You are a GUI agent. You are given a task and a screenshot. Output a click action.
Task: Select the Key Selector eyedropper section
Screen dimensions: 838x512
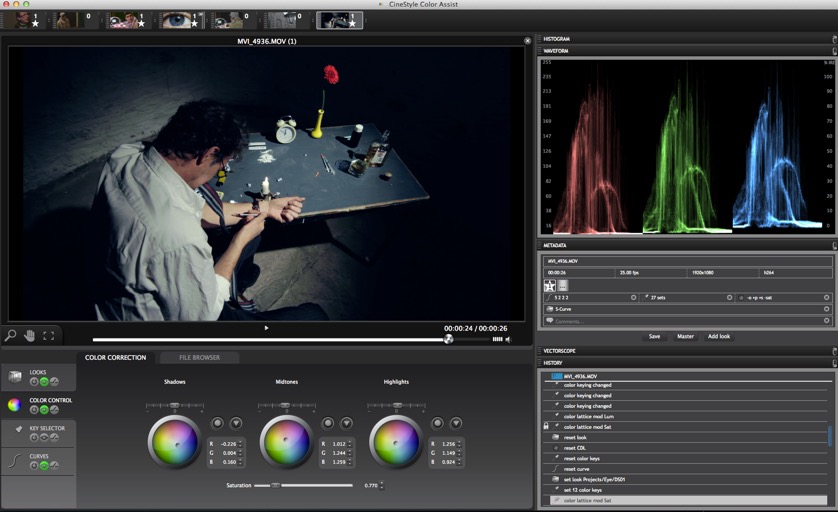(x=18, y=429)
